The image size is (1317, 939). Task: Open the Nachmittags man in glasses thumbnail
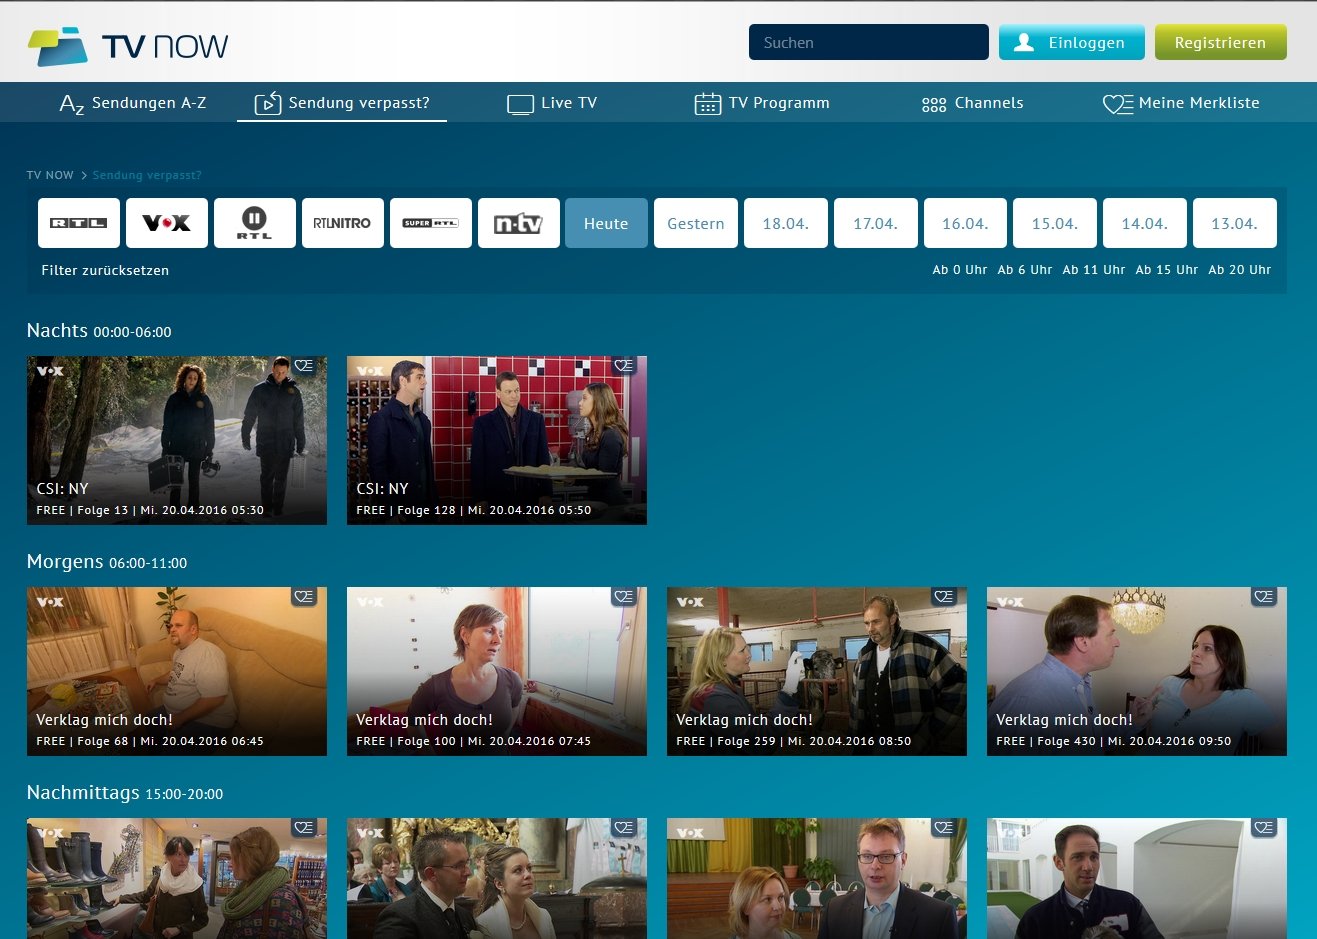click(817, 878)
